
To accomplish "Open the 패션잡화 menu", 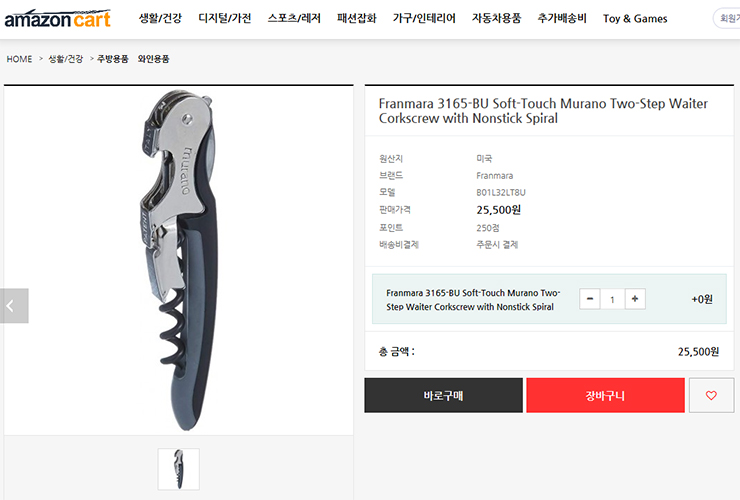I will [x=357, y=18].
